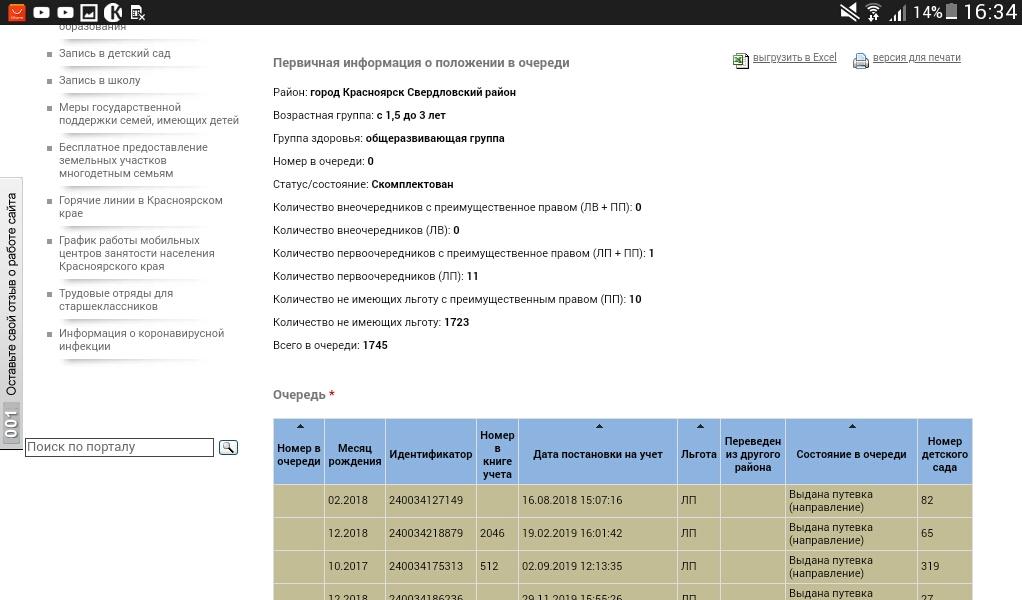Click birth month 02.2018 cell
The image size is (1022, 600).
tap(355, 500)
